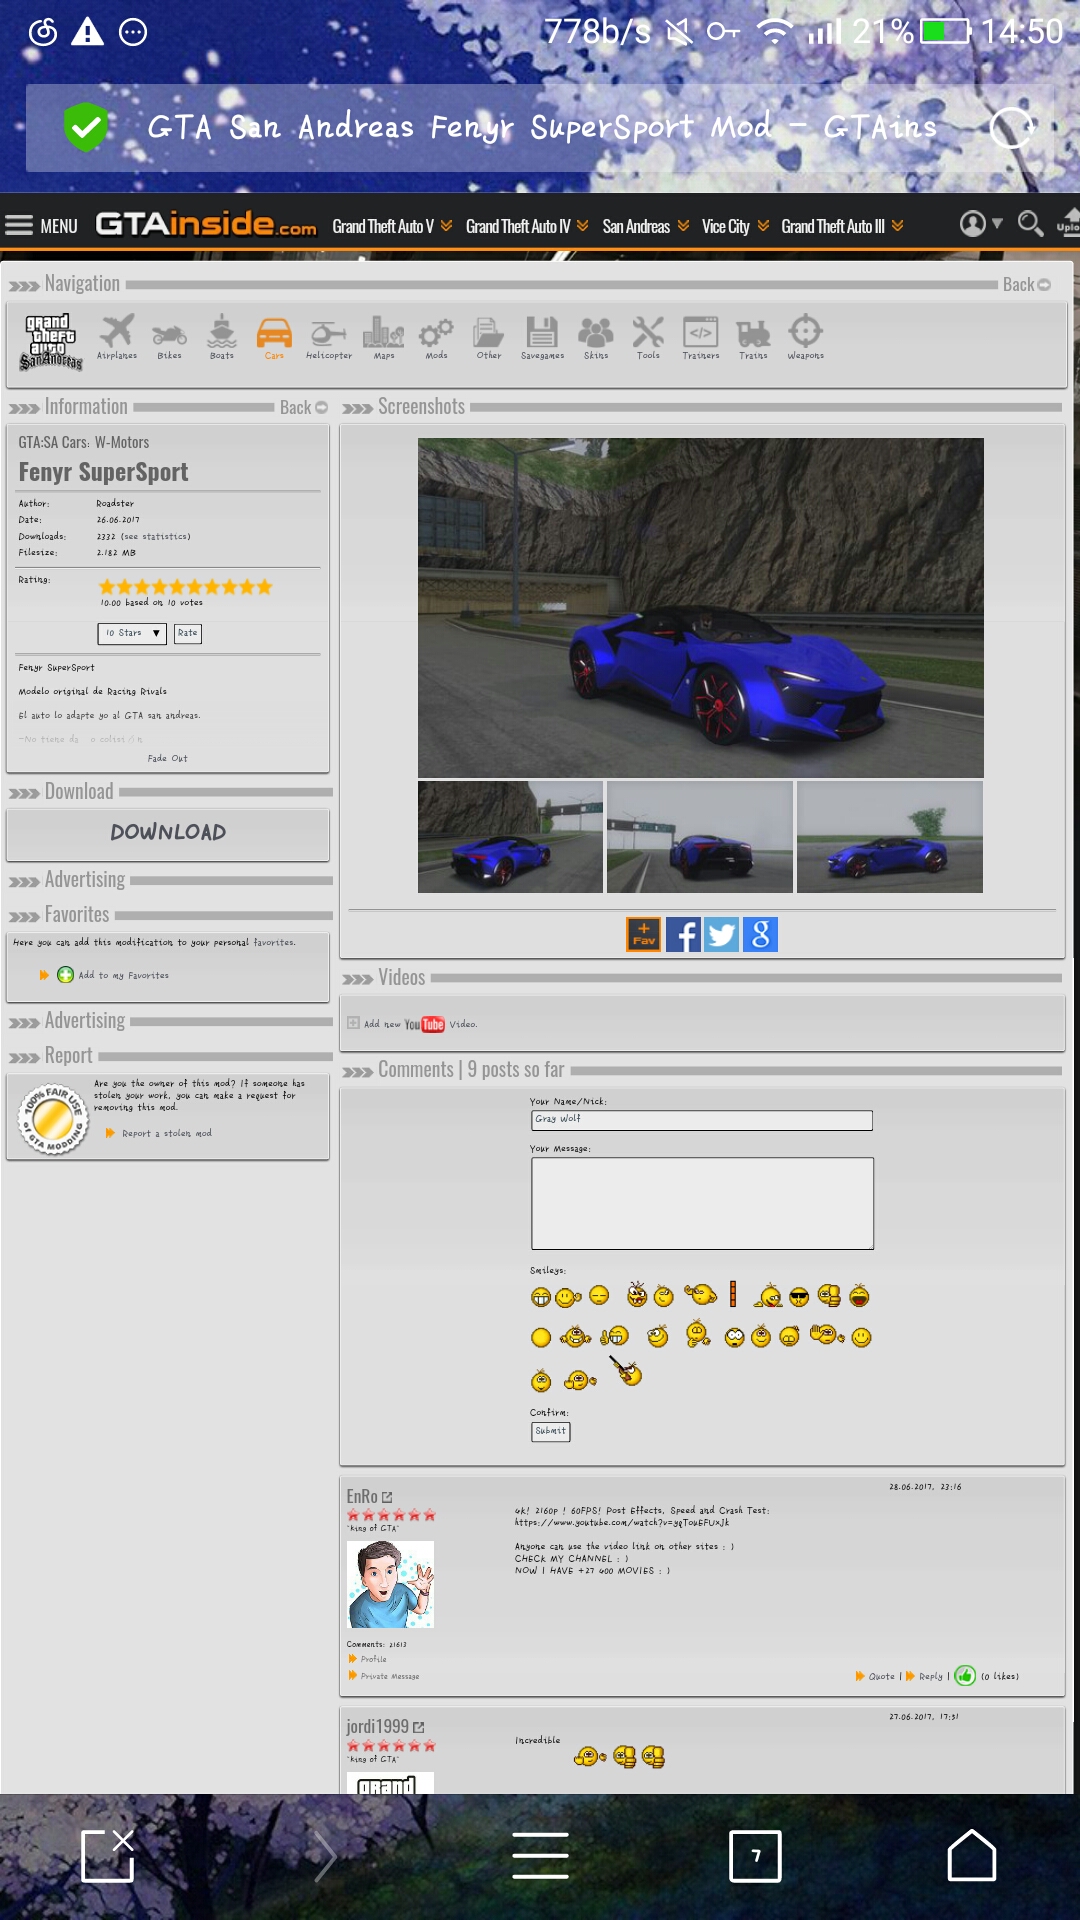Screen dimensions: 1080x1920
Task: Click the orange Fav icon
Action: (x=644, y=934)
